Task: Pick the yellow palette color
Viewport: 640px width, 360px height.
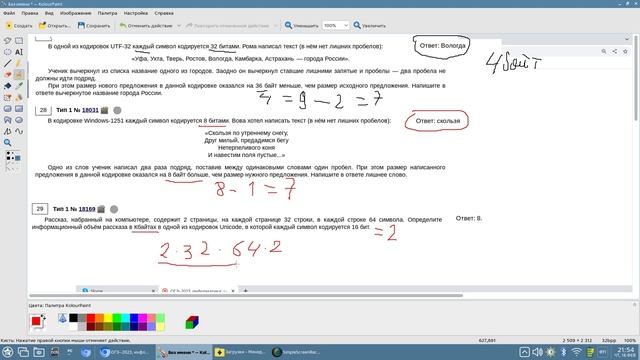Action: point(108,318)
